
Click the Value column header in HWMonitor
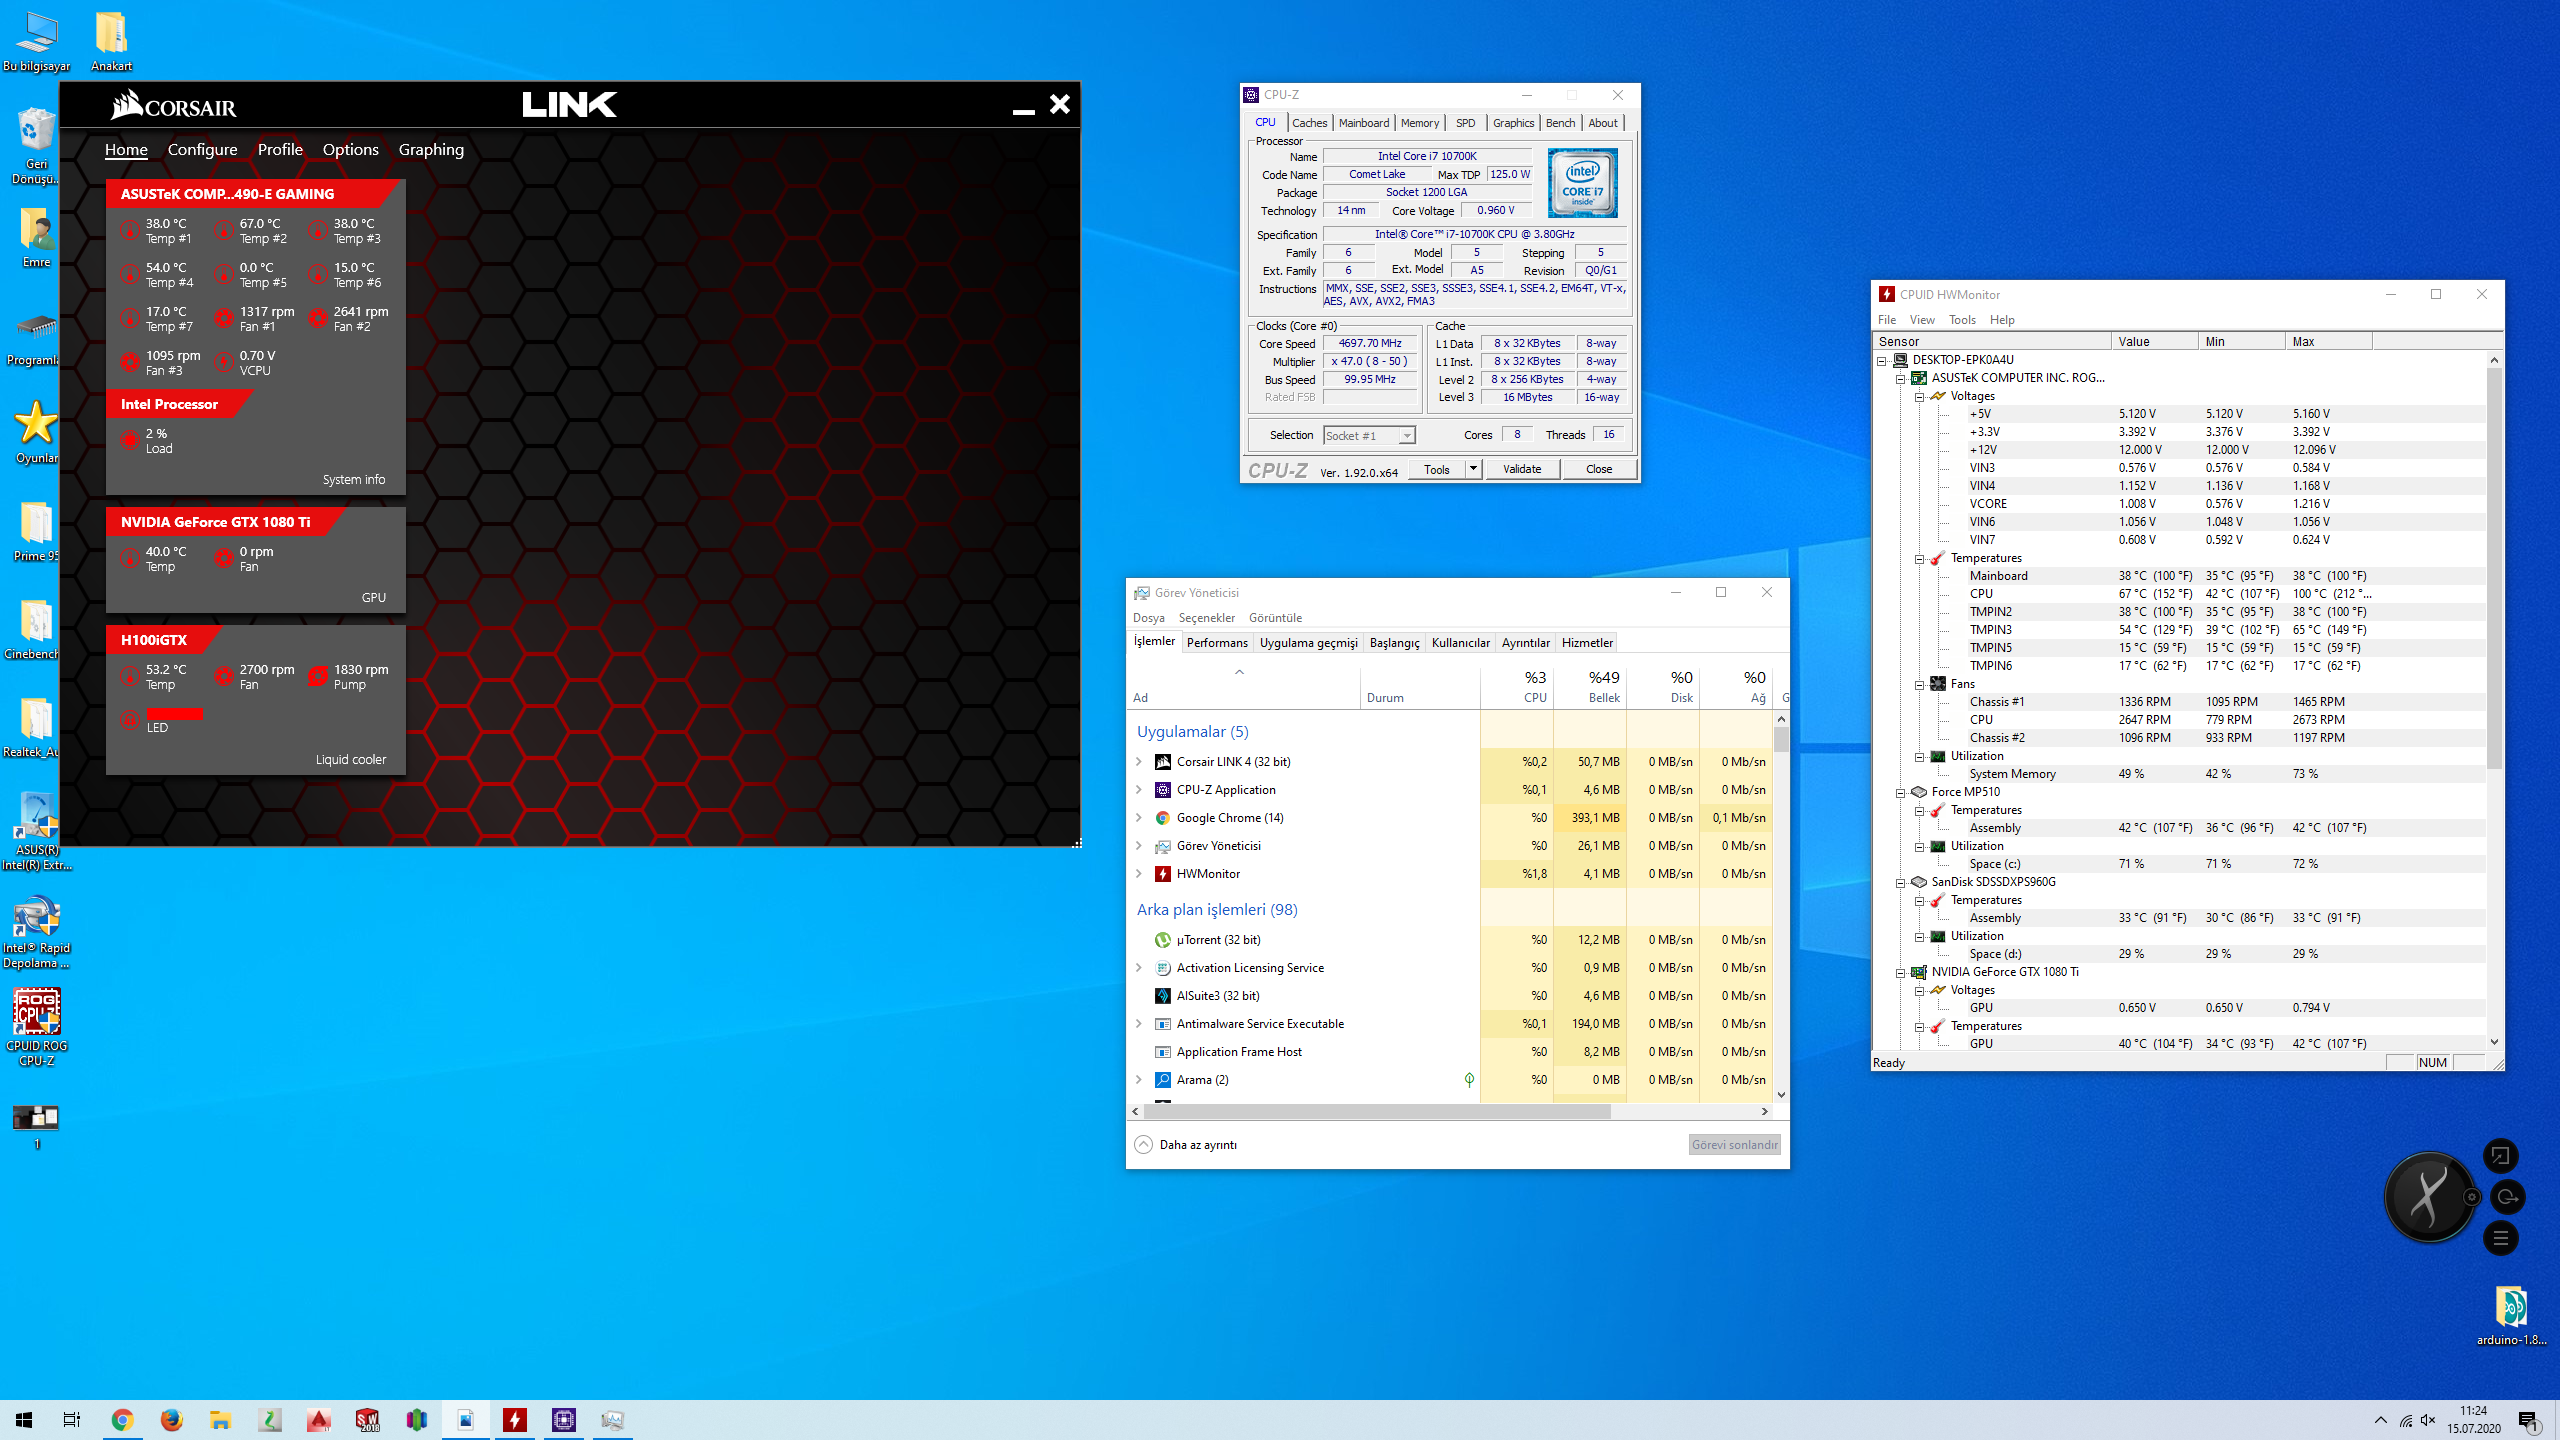(2154, 342)
